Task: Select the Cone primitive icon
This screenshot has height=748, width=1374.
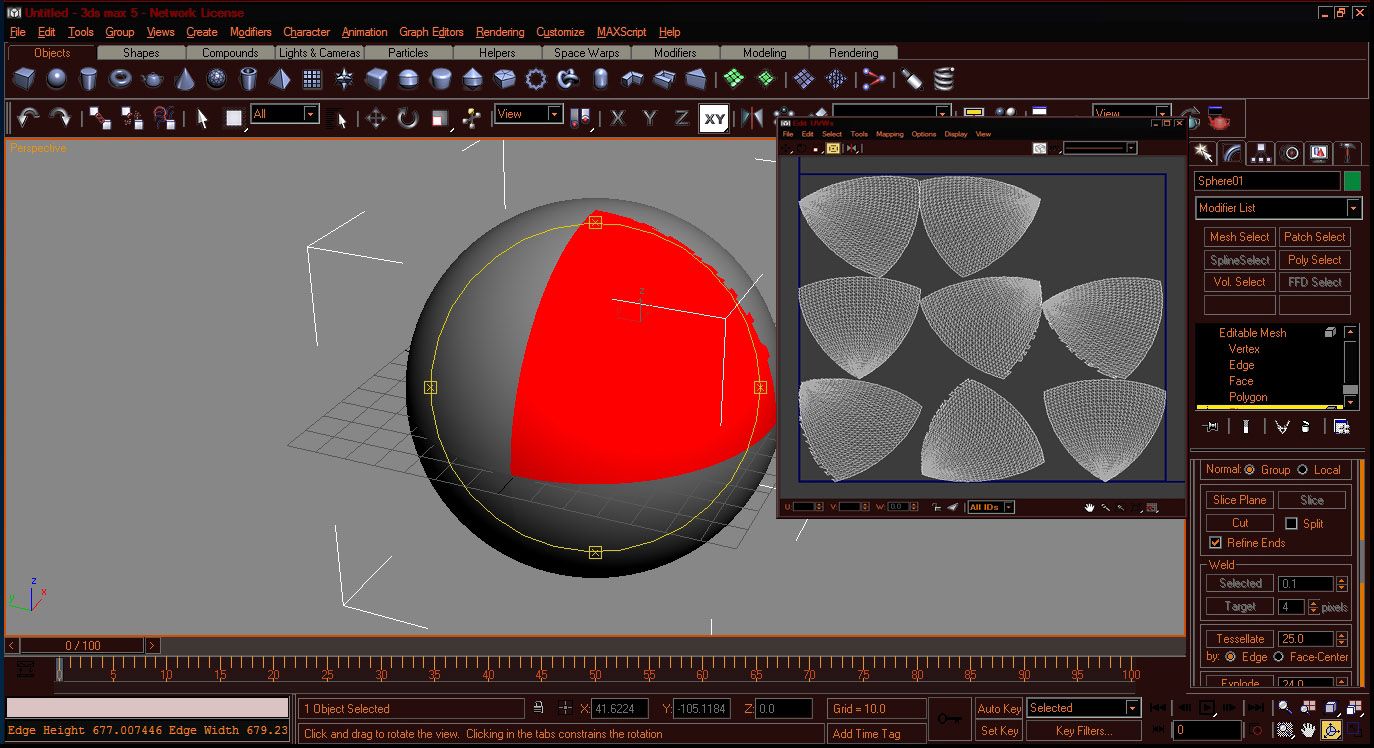Action: coord(184,79)
